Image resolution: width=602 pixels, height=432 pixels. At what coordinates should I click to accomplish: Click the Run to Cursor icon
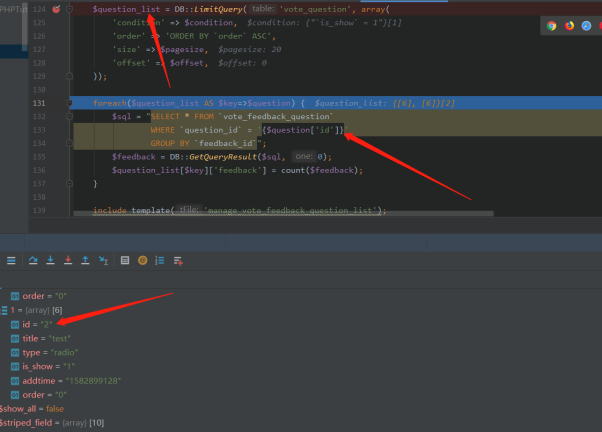[103, 261]
